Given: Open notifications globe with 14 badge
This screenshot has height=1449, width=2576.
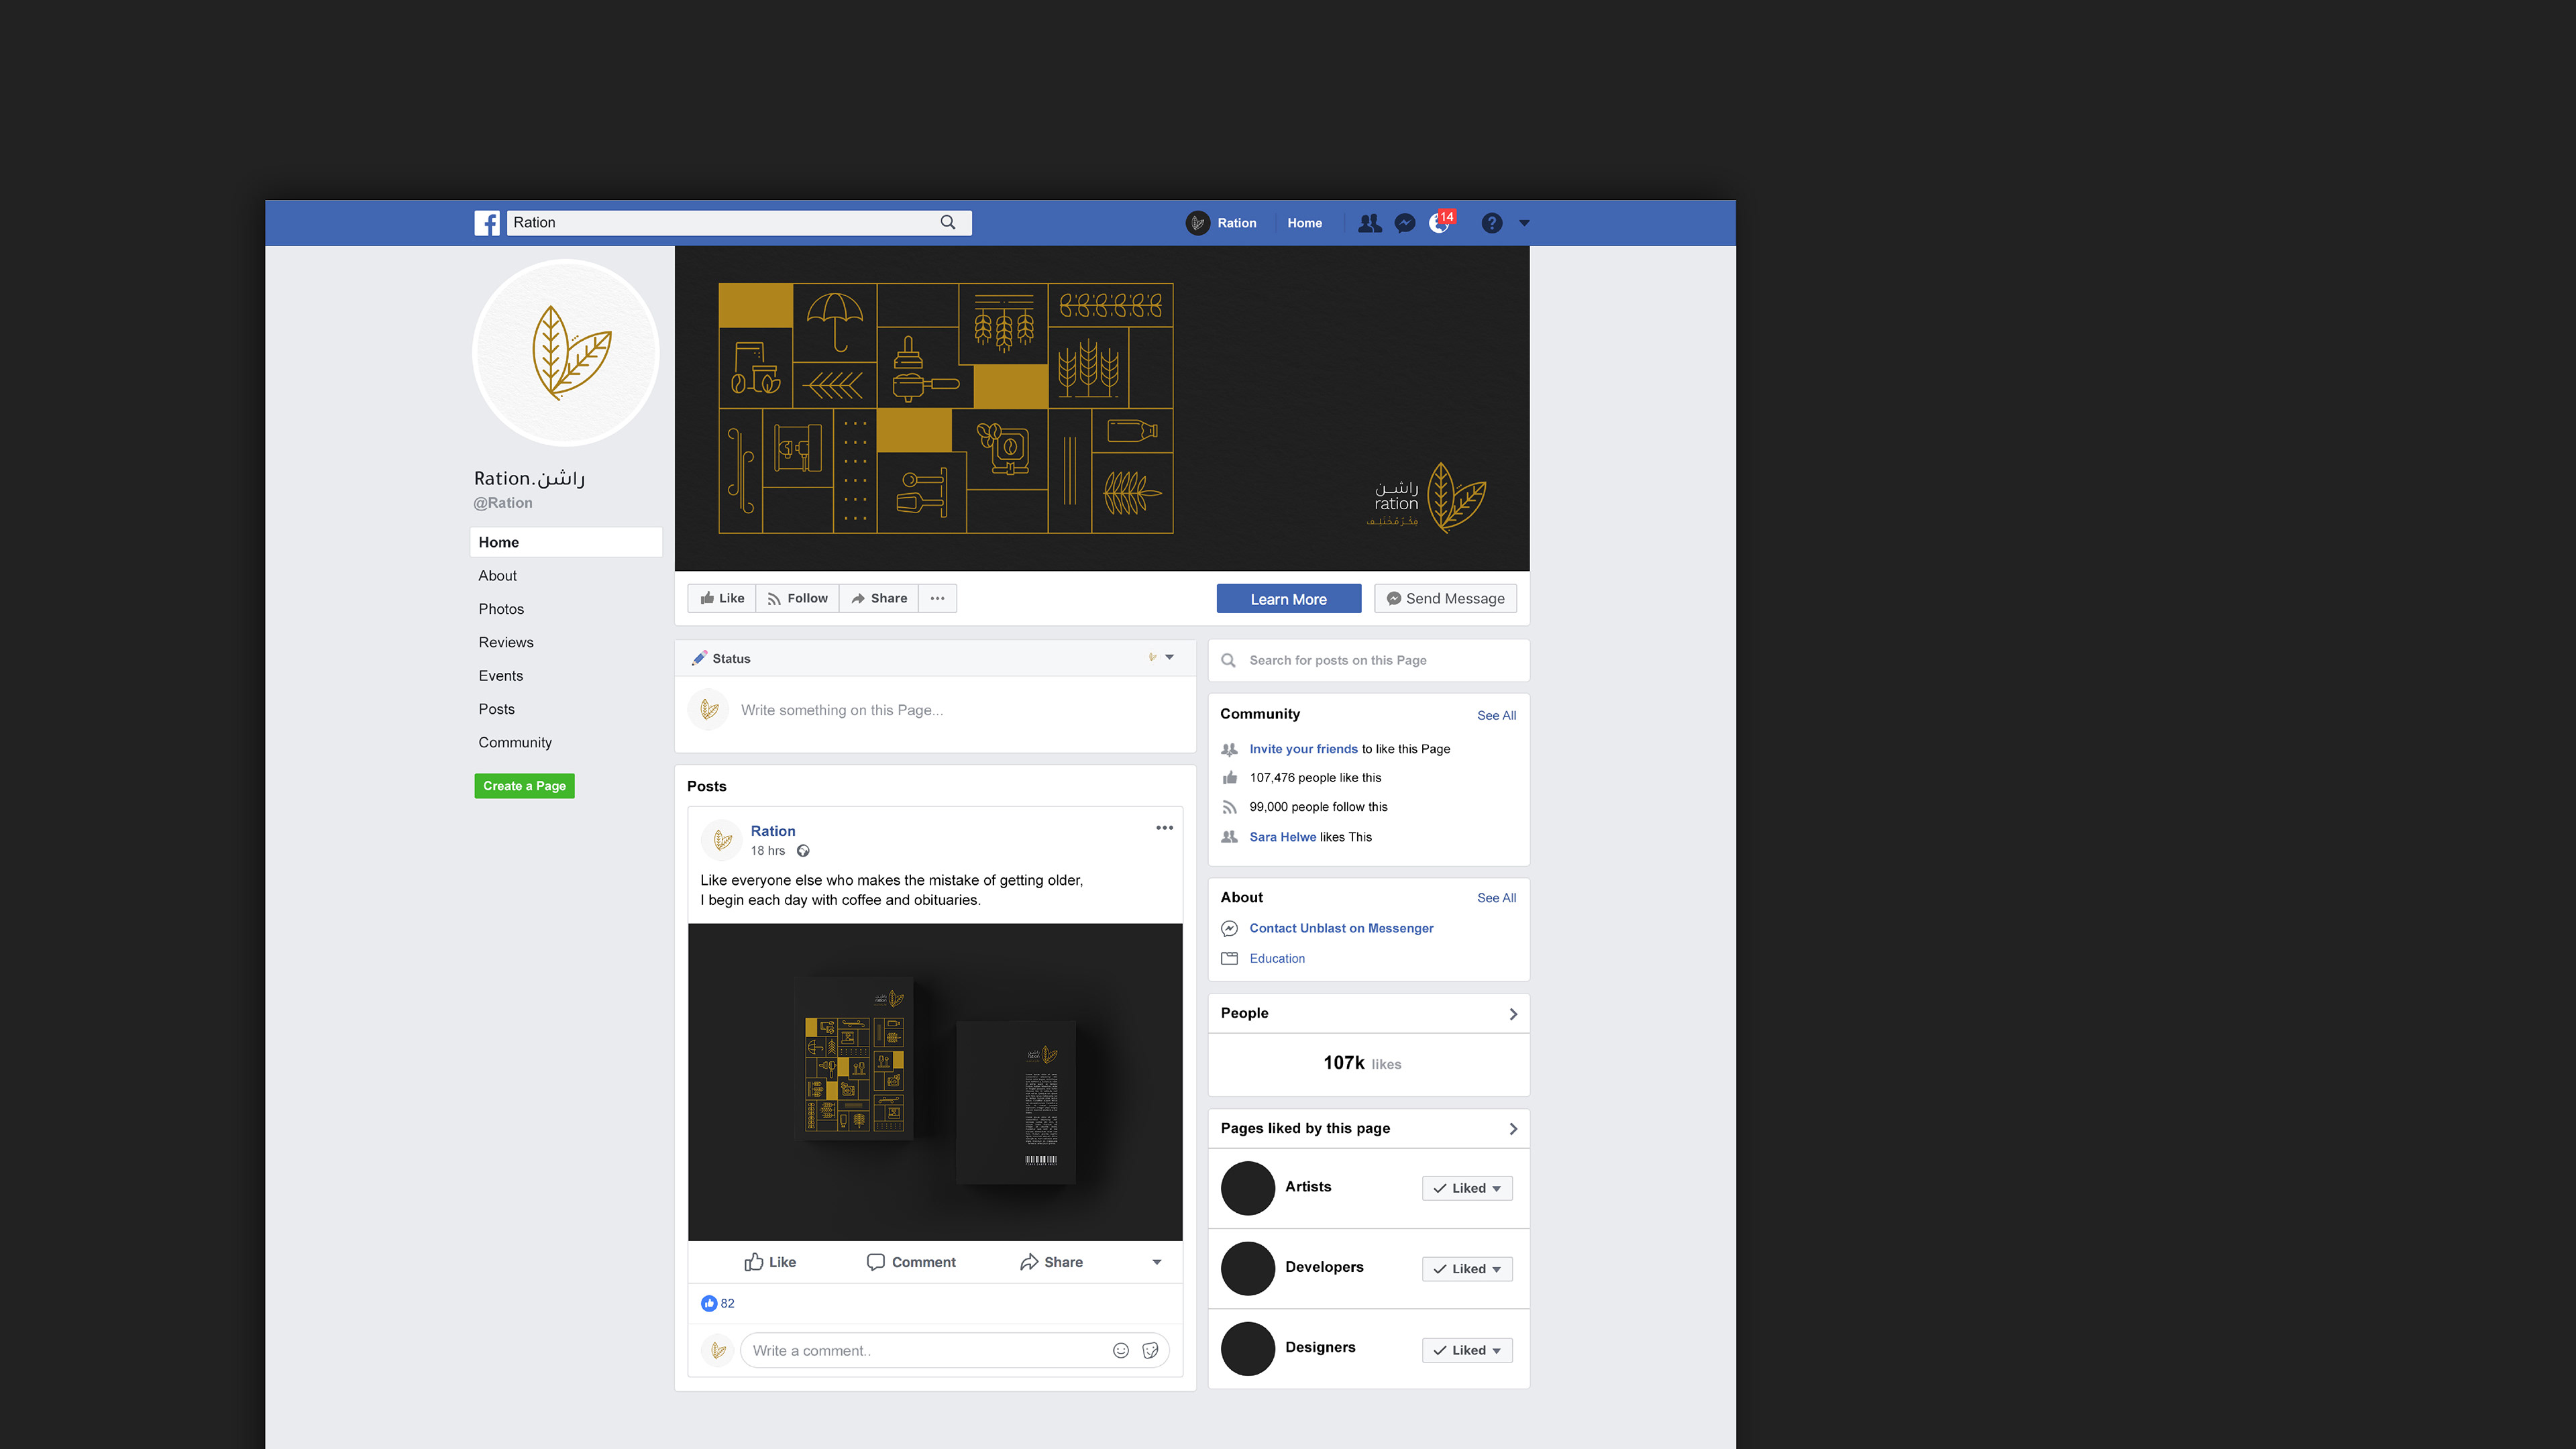Looking at the screenshot, I should click(1439, 223).
